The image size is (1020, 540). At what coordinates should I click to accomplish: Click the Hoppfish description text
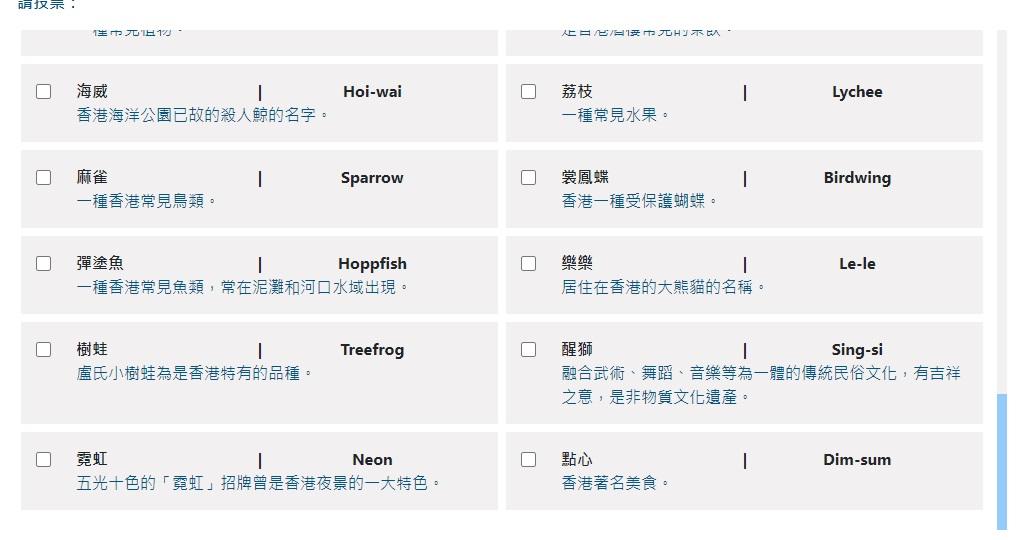pos(243,287)
